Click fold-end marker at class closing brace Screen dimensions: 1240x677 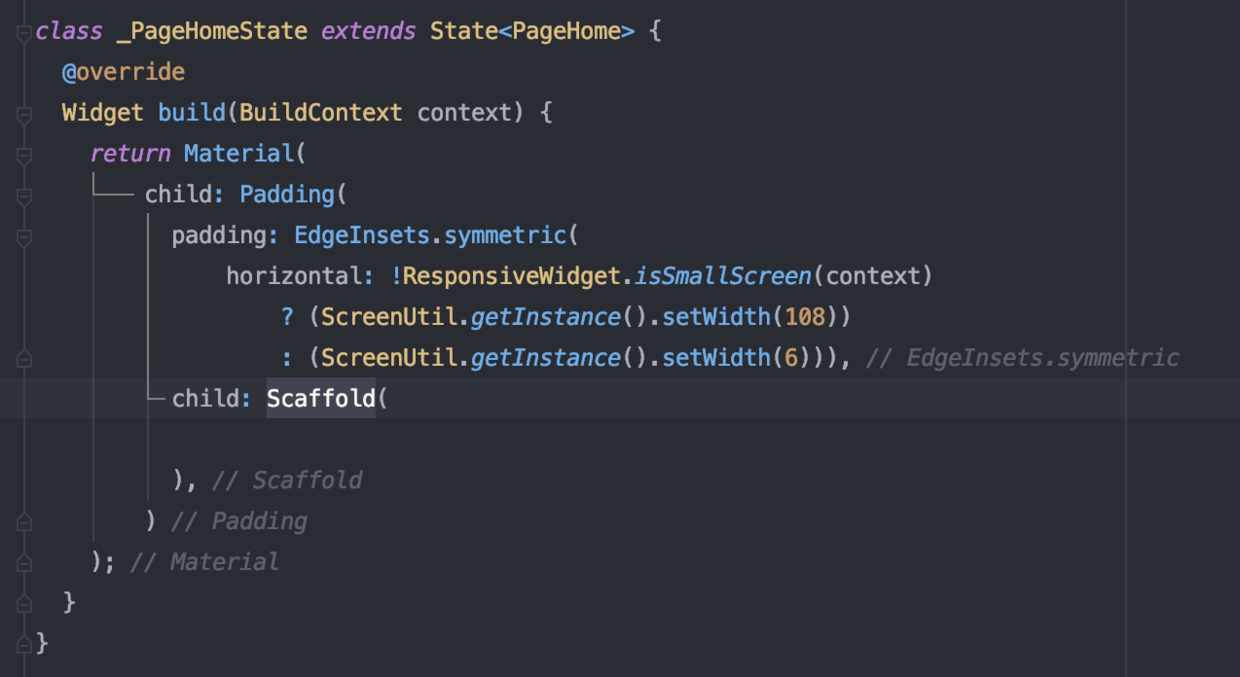tap(24, 643)
